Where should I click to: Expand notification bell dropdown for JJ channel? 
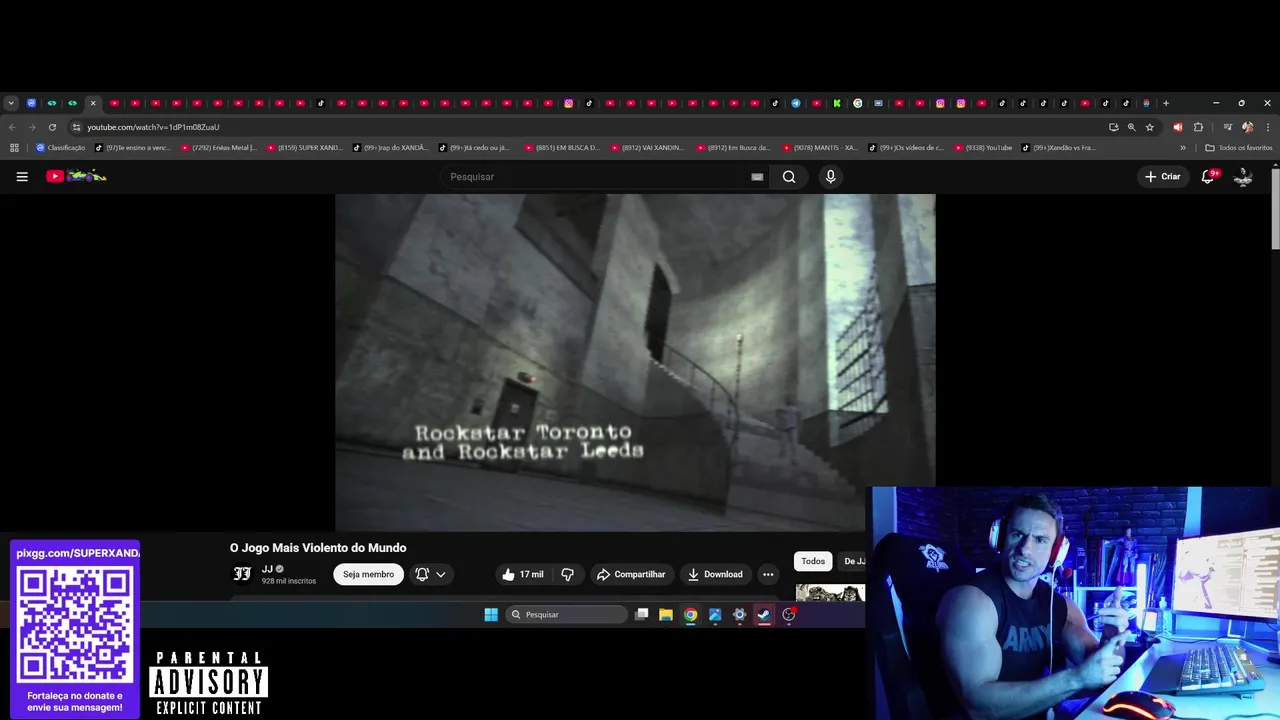coord(431,574)
